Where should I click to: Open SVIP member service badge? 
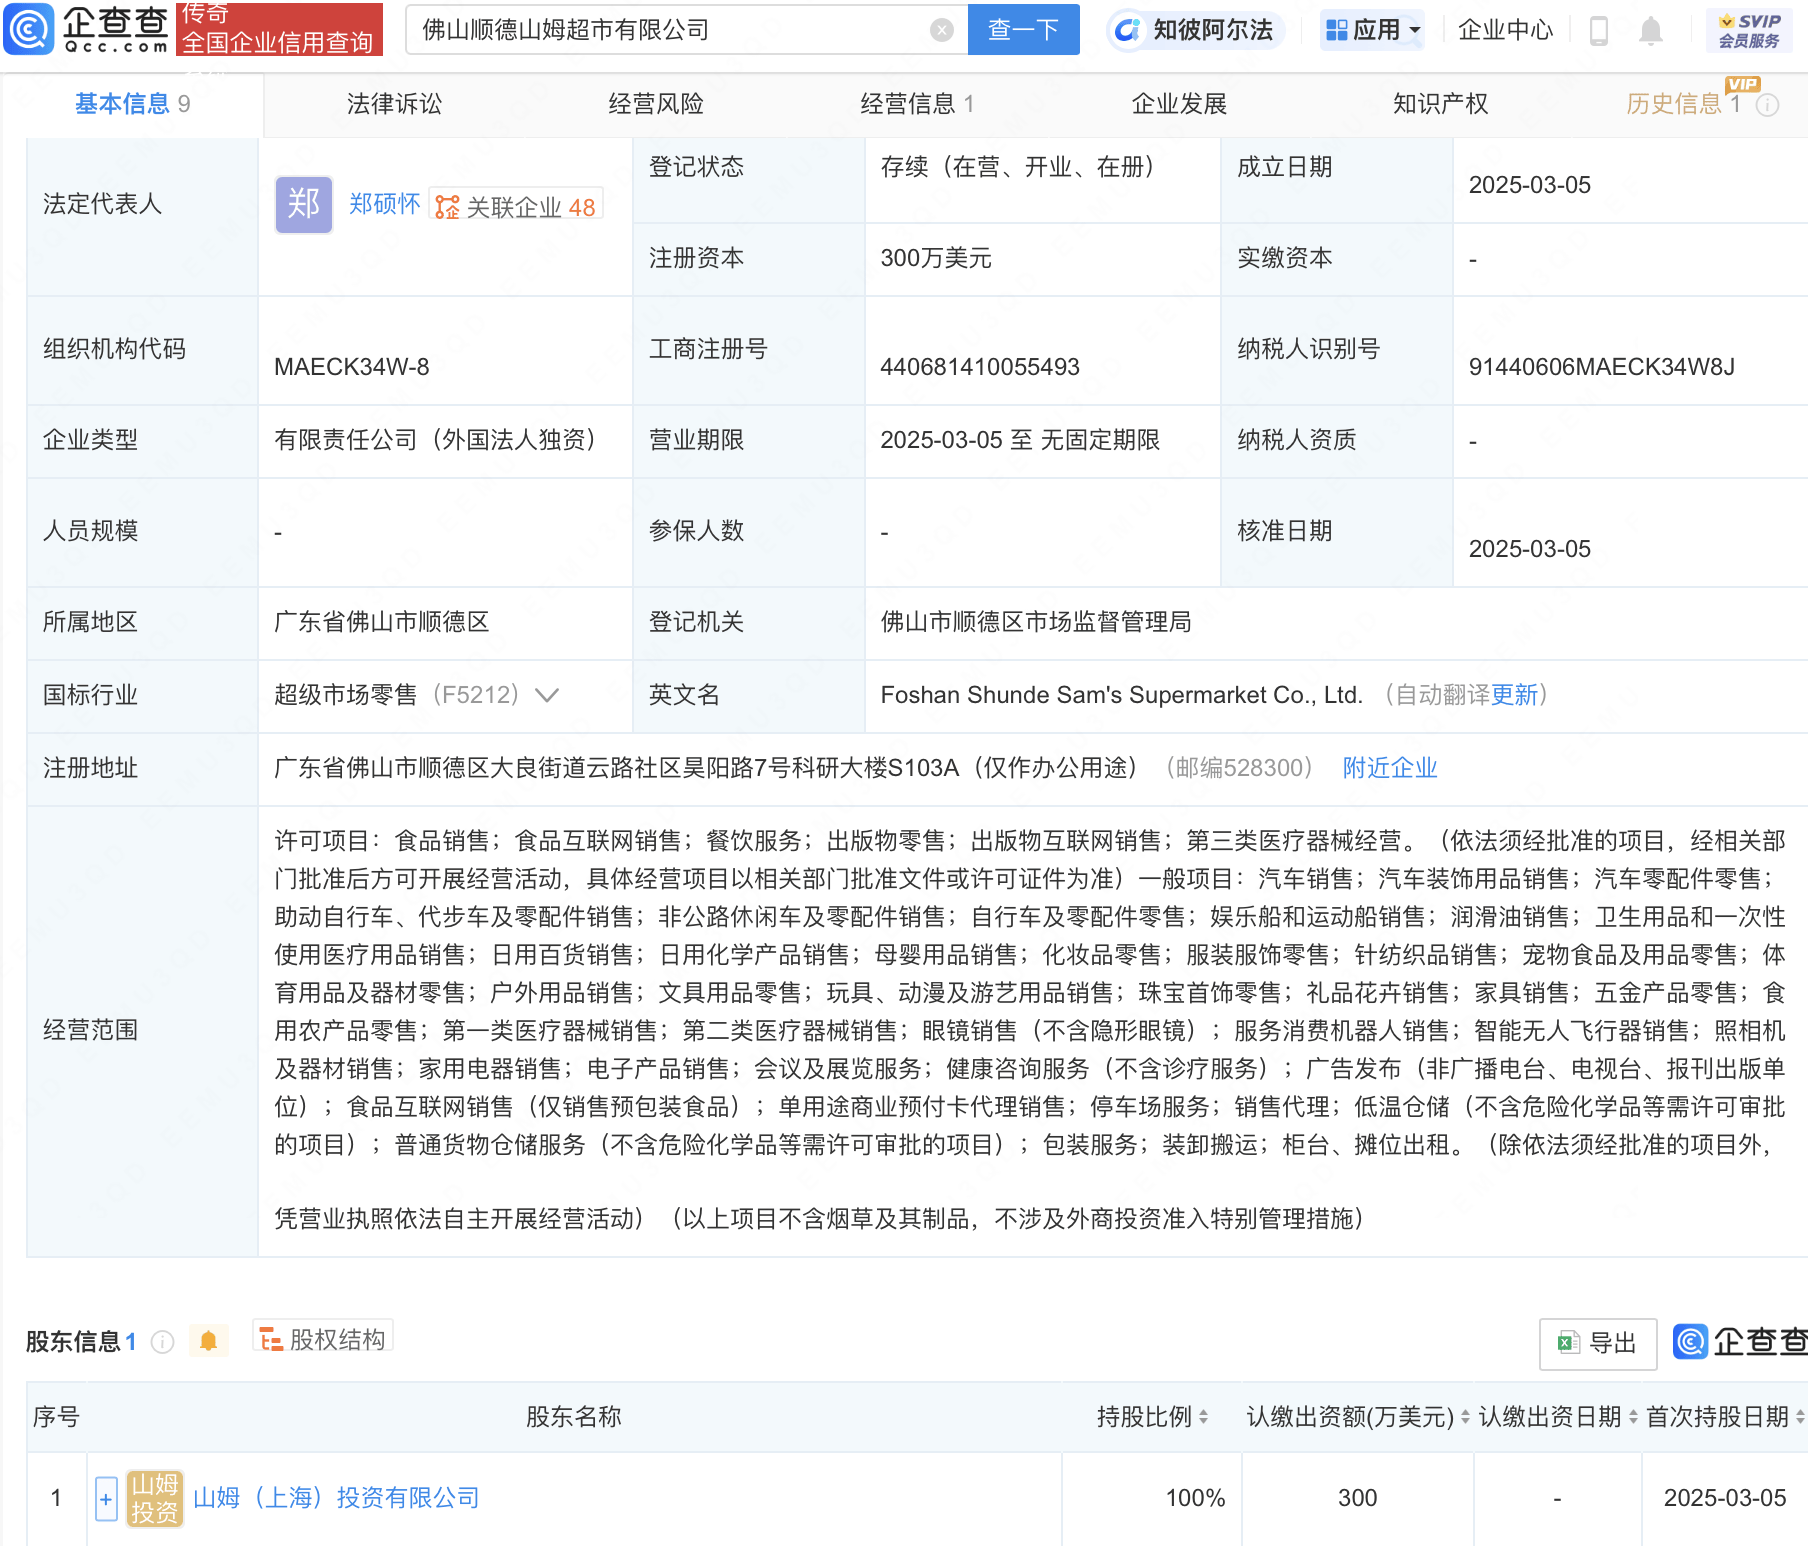point(1748,30)
